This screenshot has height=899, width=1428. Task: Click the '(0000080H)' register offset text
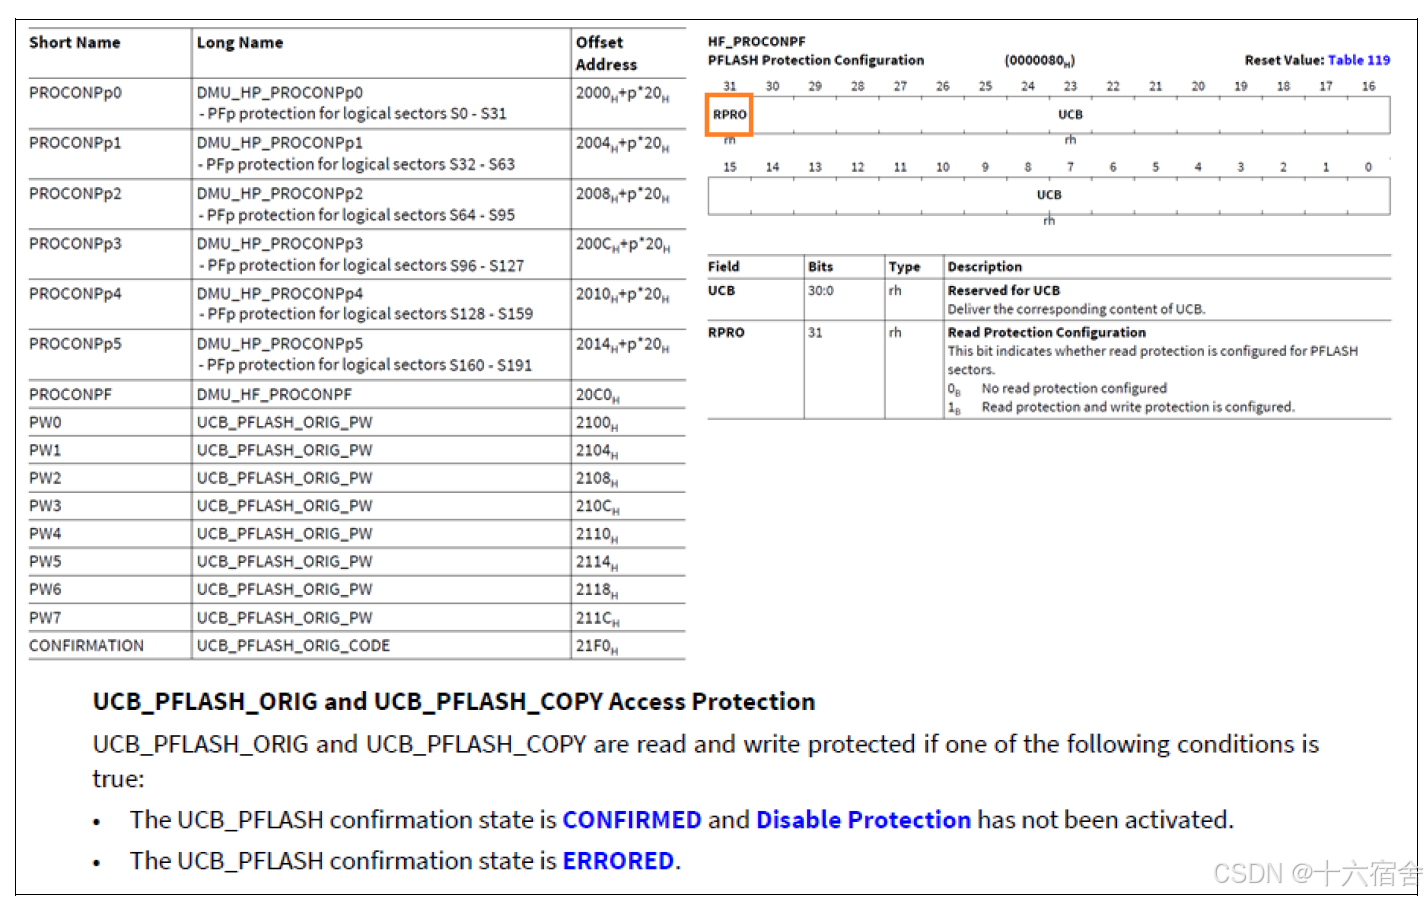pyautogui.click(x=1040, y=60)
